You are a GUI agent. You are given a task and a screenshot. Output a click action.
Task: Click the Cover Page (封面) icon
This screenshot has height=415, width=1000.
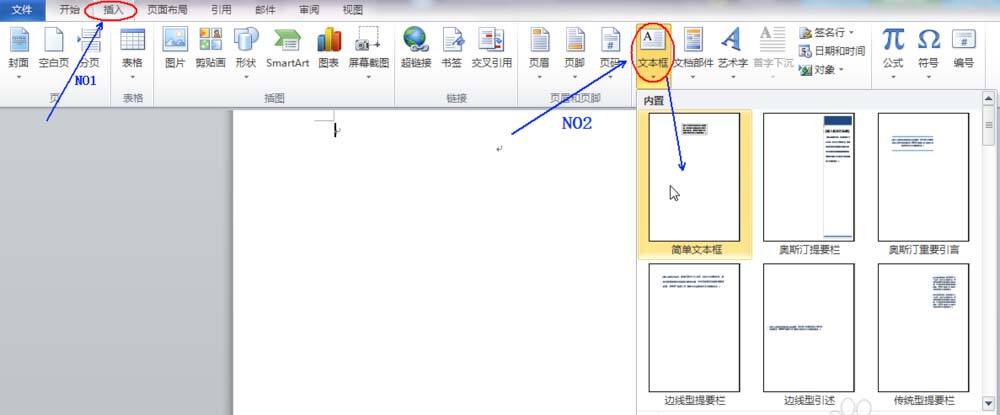tap(18, 40)
